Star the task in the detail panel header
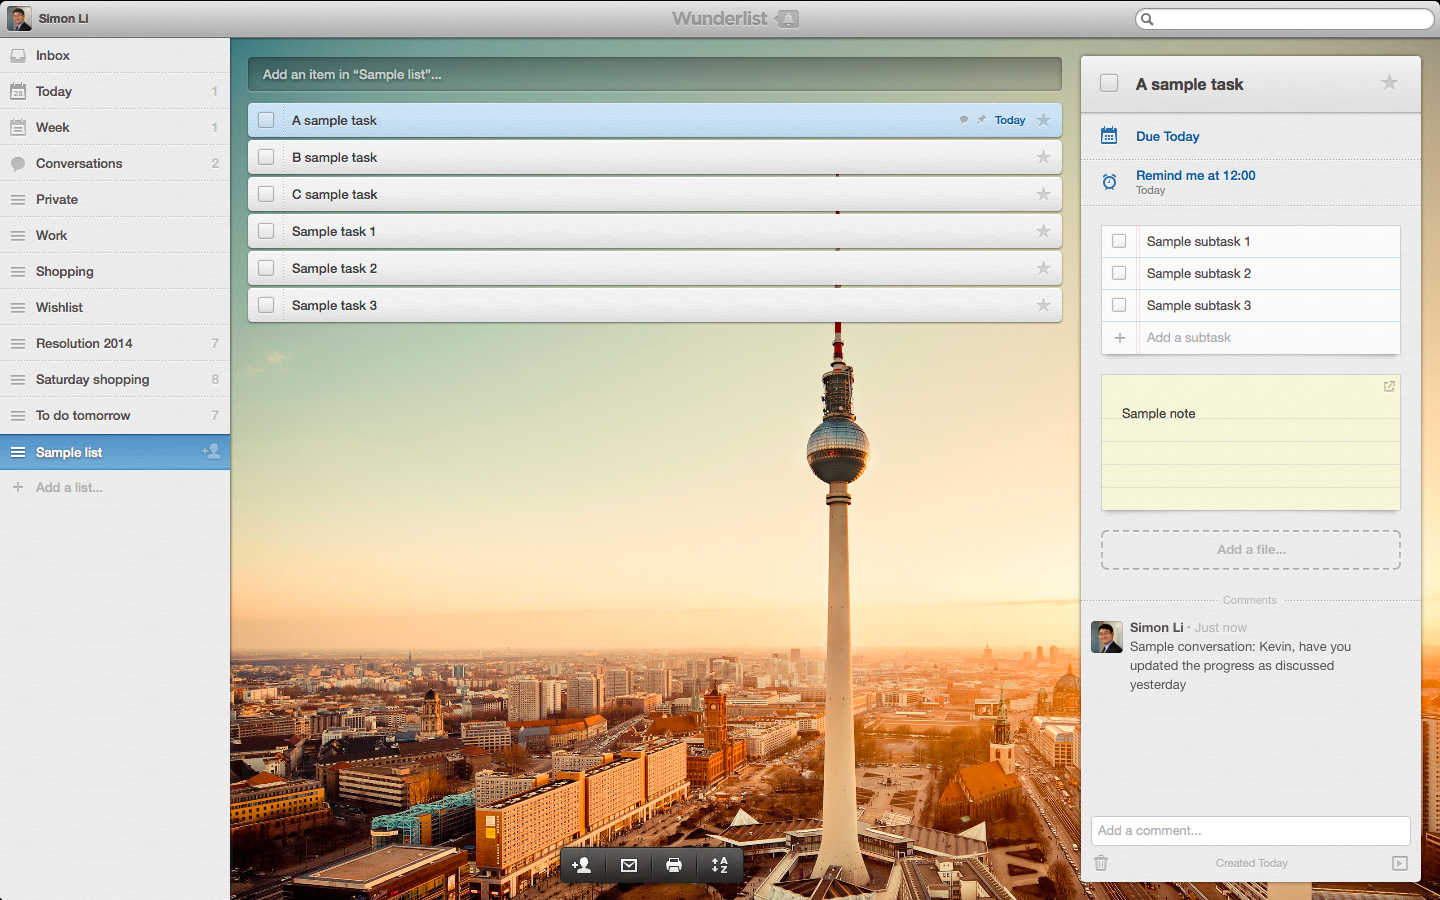 coord(1389,83)
